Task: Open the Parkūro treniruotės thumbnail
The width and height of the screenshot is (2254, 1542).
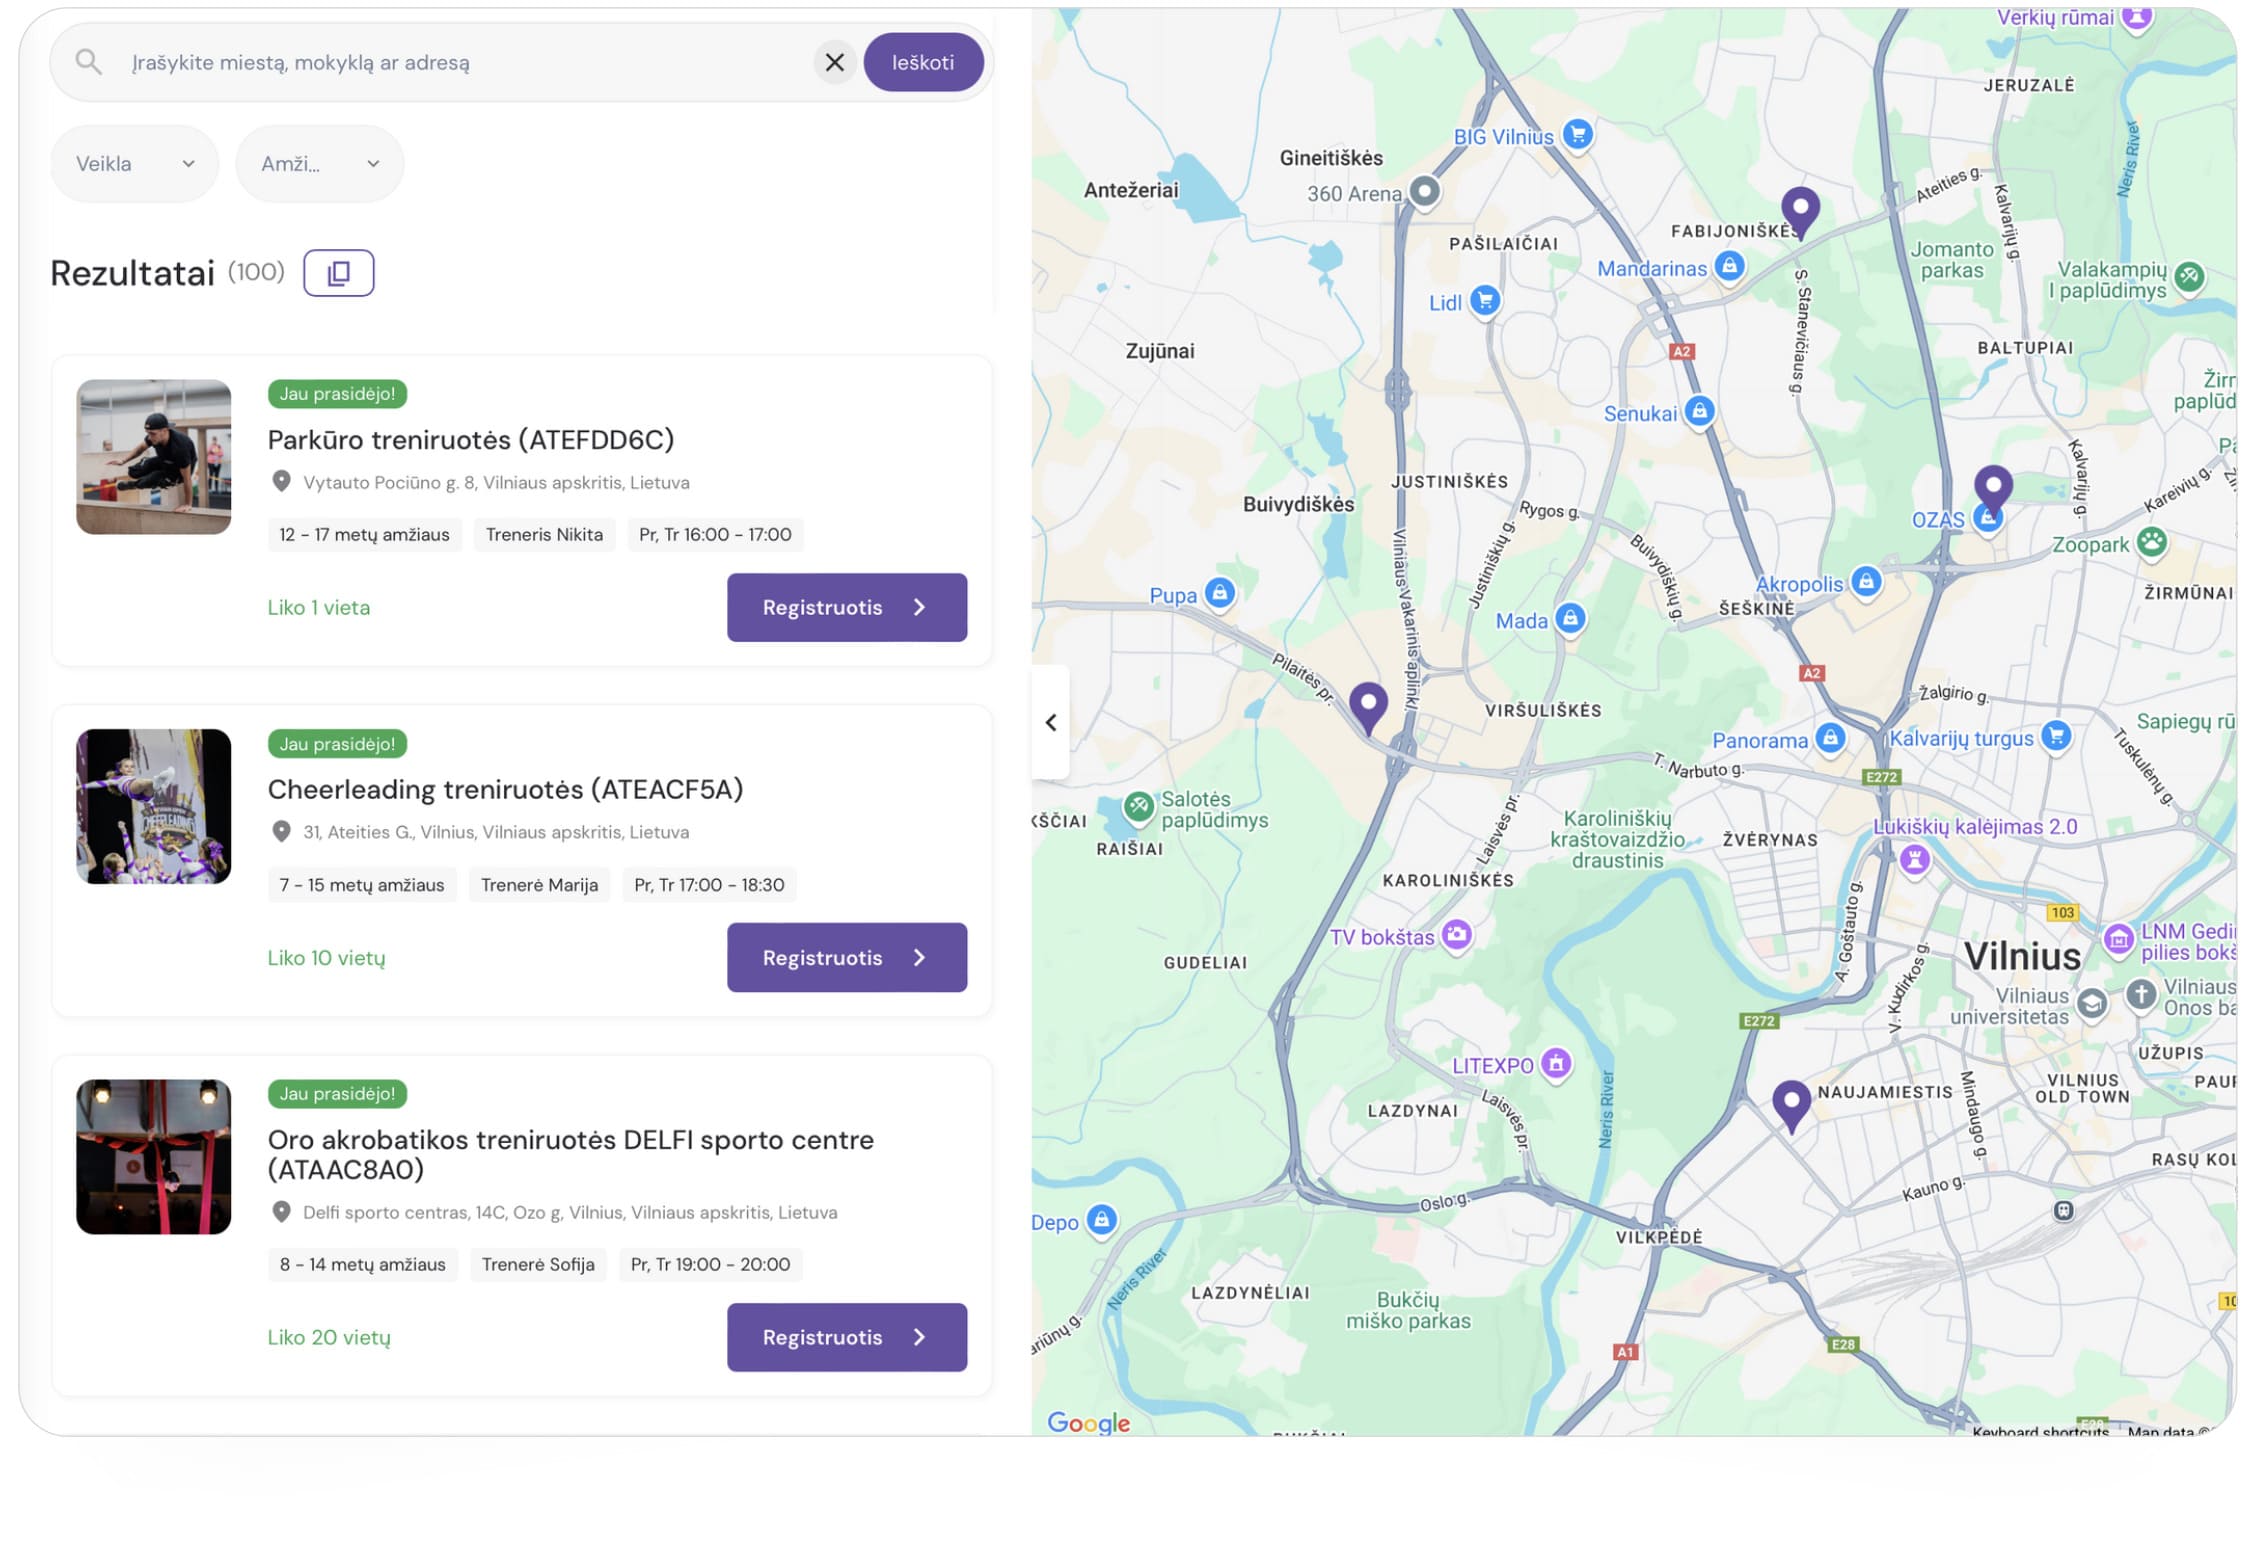Action: [x=154, y=457]
